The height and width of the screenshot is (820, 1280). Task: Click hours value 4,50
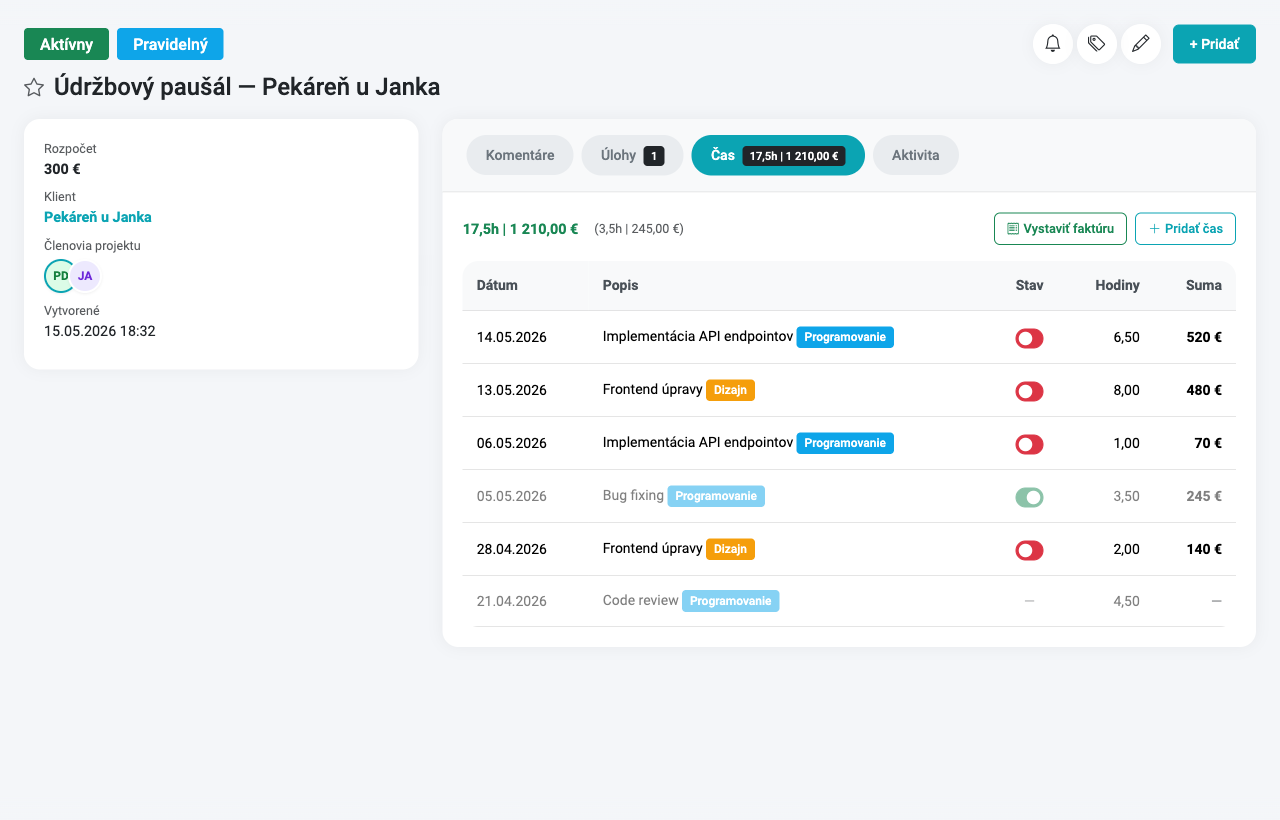(1126, 601)
